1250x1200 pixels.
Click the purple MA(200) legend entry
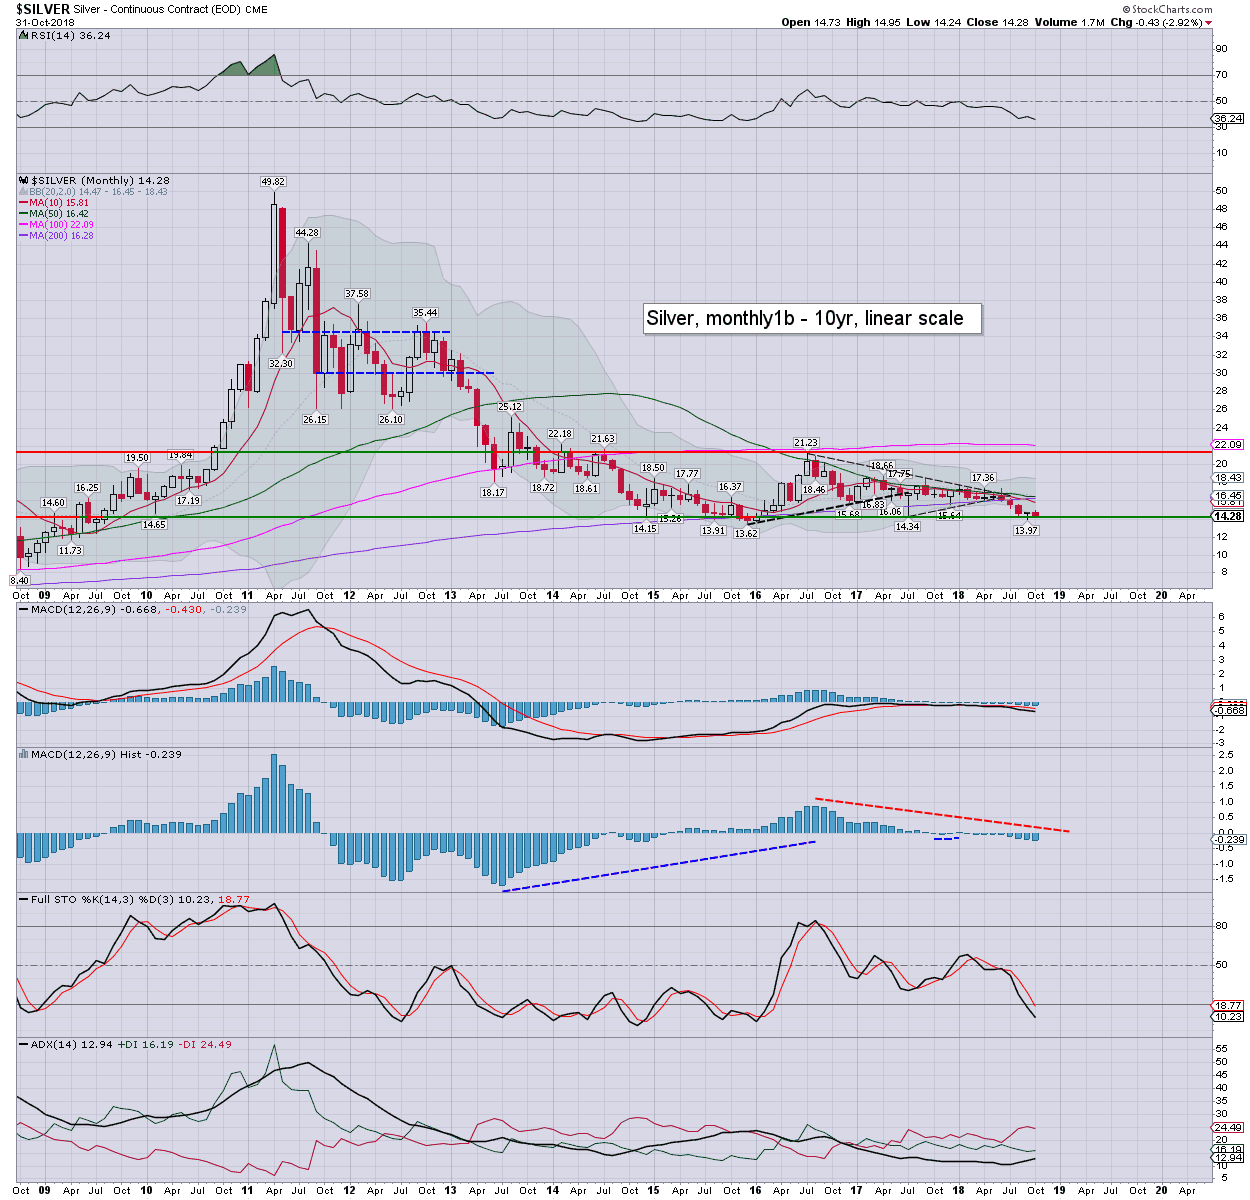(23, 234)
